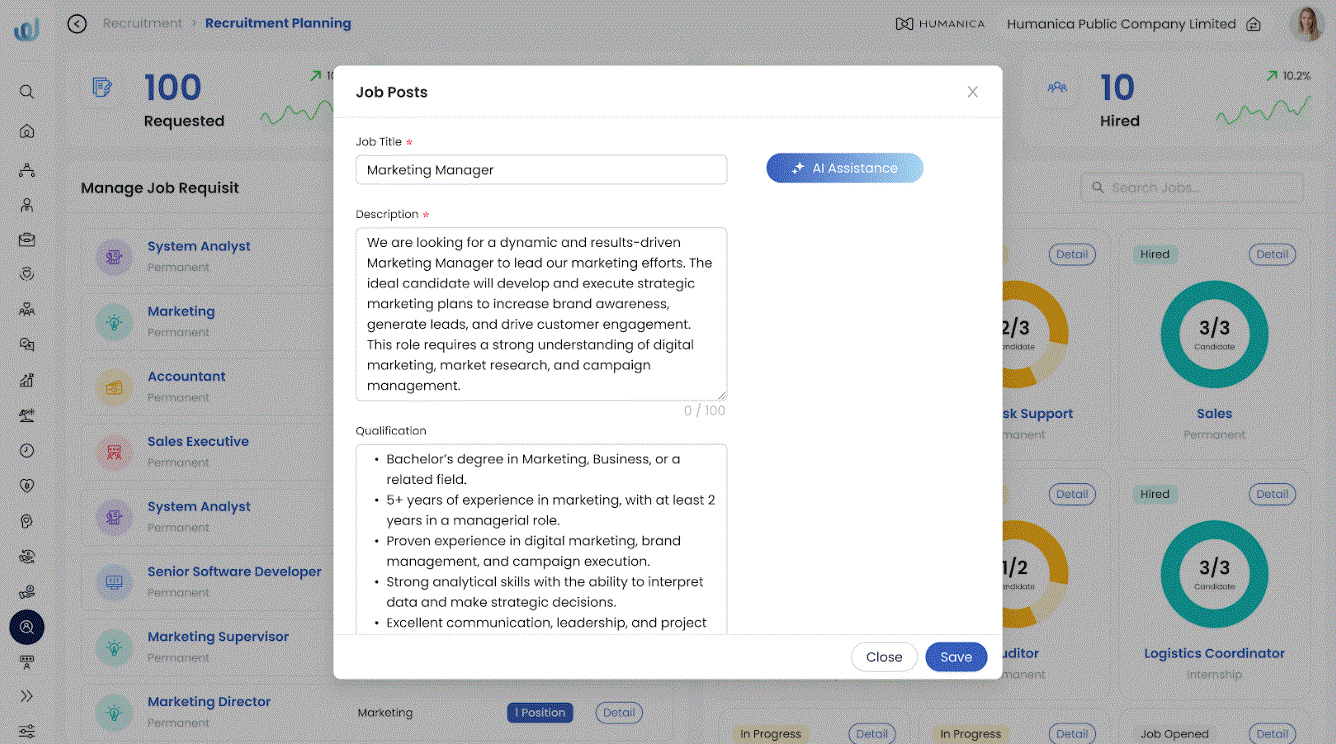Click inside the Job Title input field
The height and width of the screenshot is (744, 1336).
pos(541,170)
